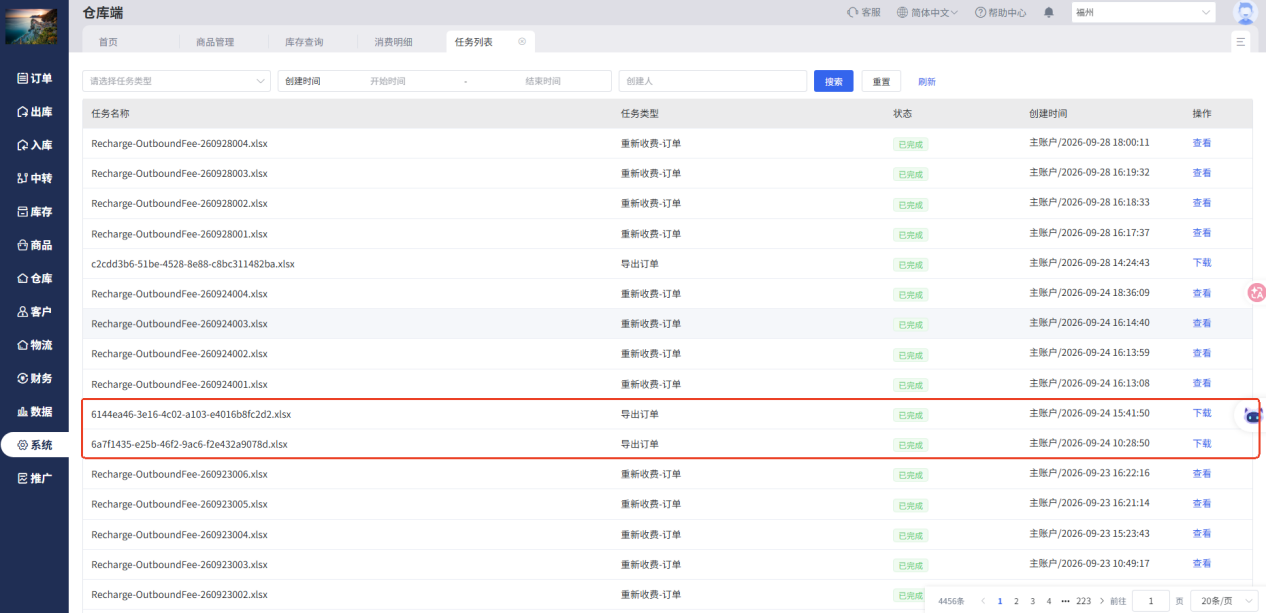Open 财务 in the sidebar

point(34,378)
